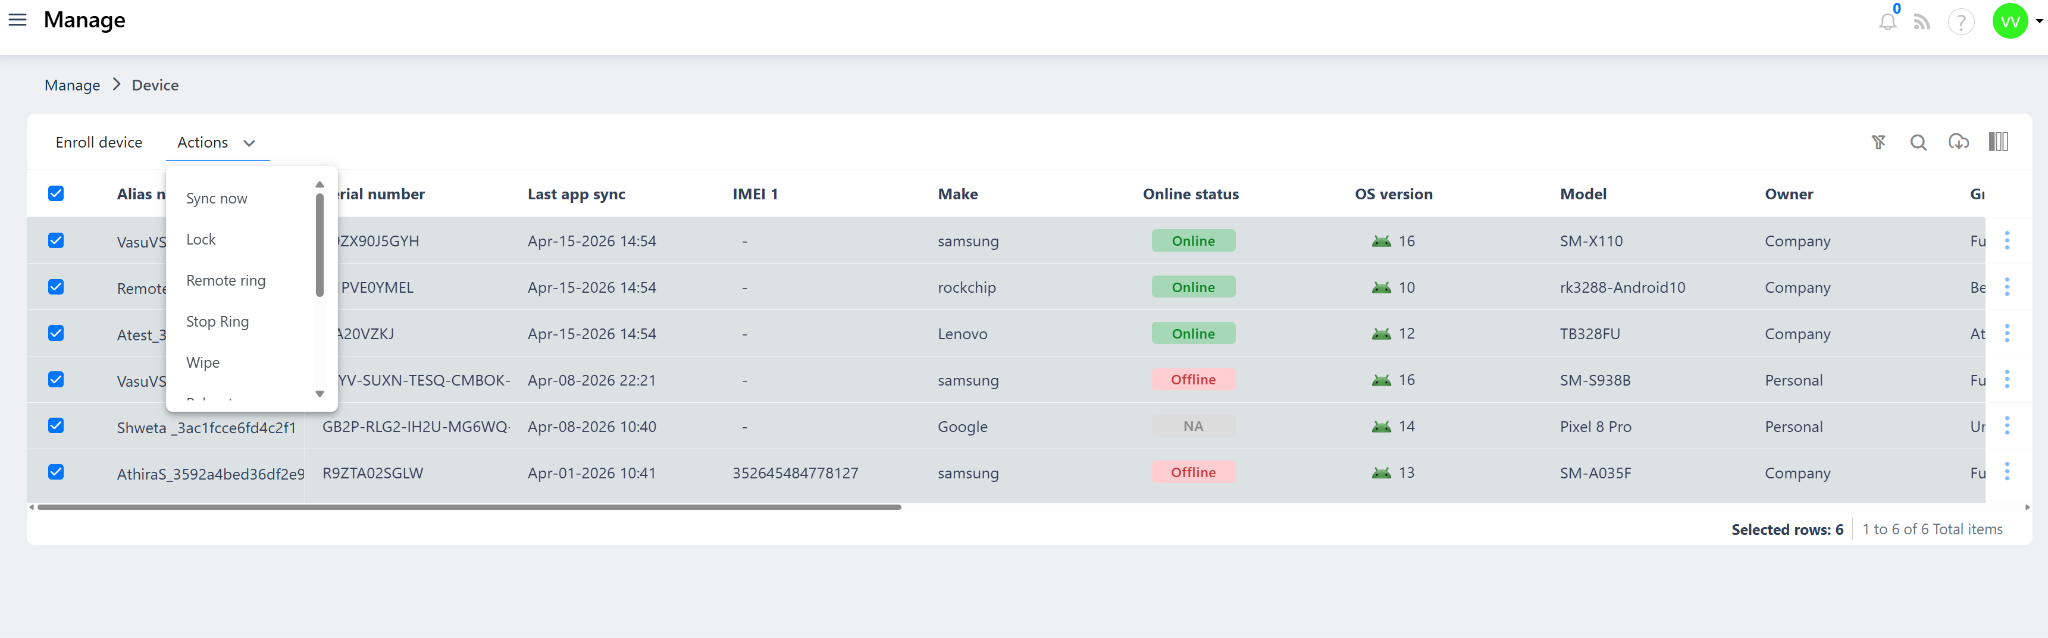Open row options for Pixel 8 Pro device

2007,426
